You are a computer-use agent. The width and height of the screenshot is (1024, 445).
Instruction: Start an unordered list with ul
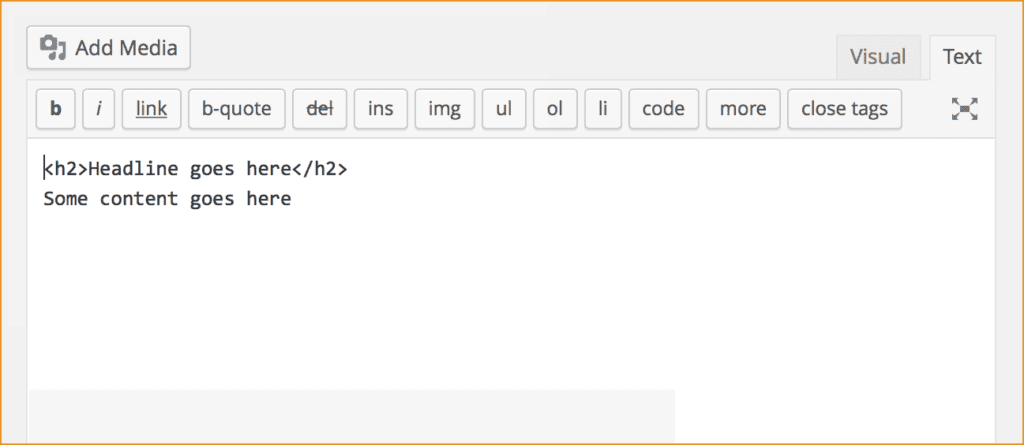pos(504,108)
